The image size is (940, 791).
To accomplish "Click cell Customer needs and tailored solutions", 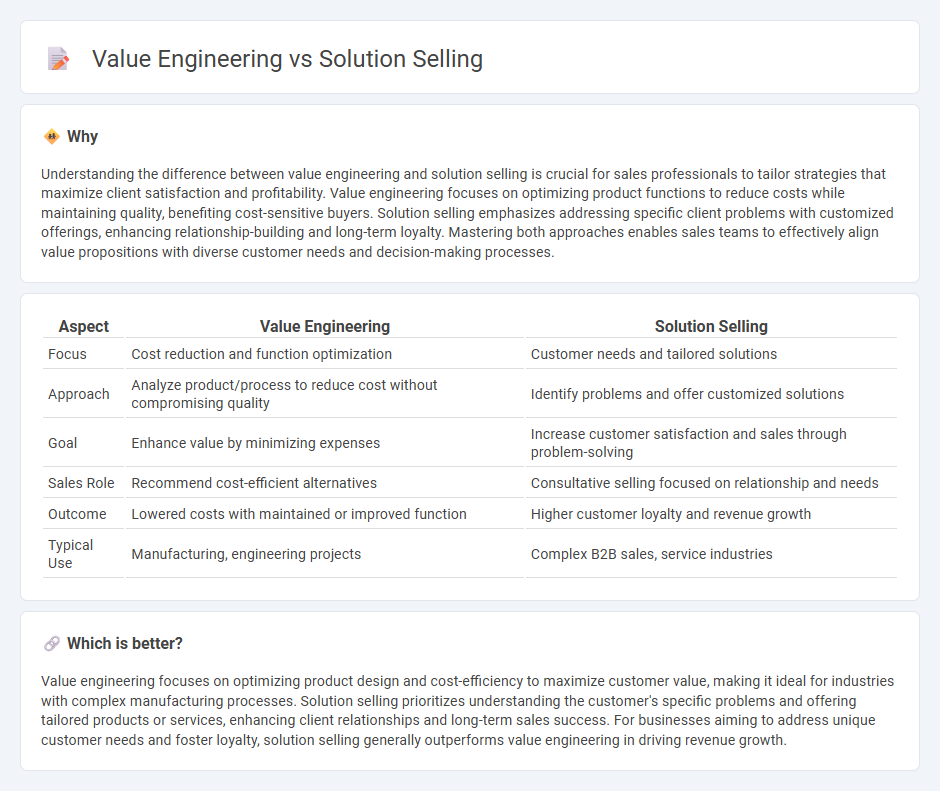I will click(711, 354).
